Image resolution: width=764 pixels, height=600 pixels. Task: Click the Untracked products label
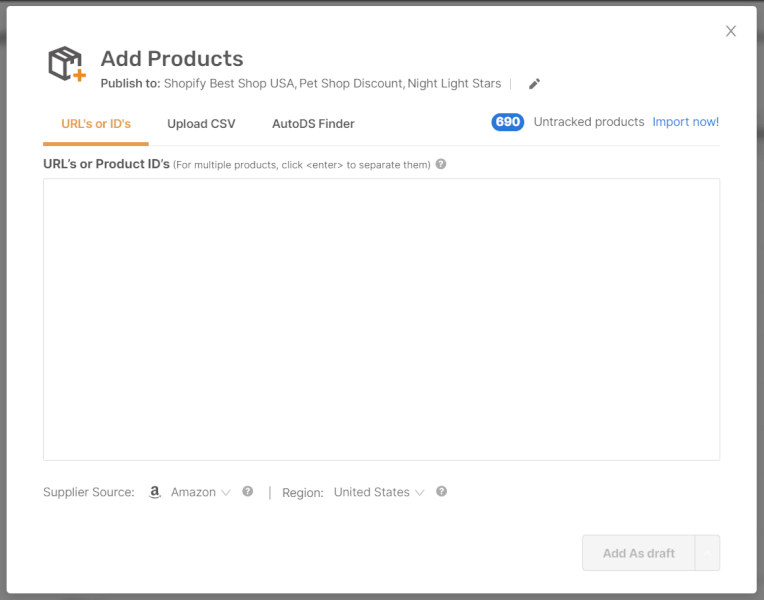(589, 122)
